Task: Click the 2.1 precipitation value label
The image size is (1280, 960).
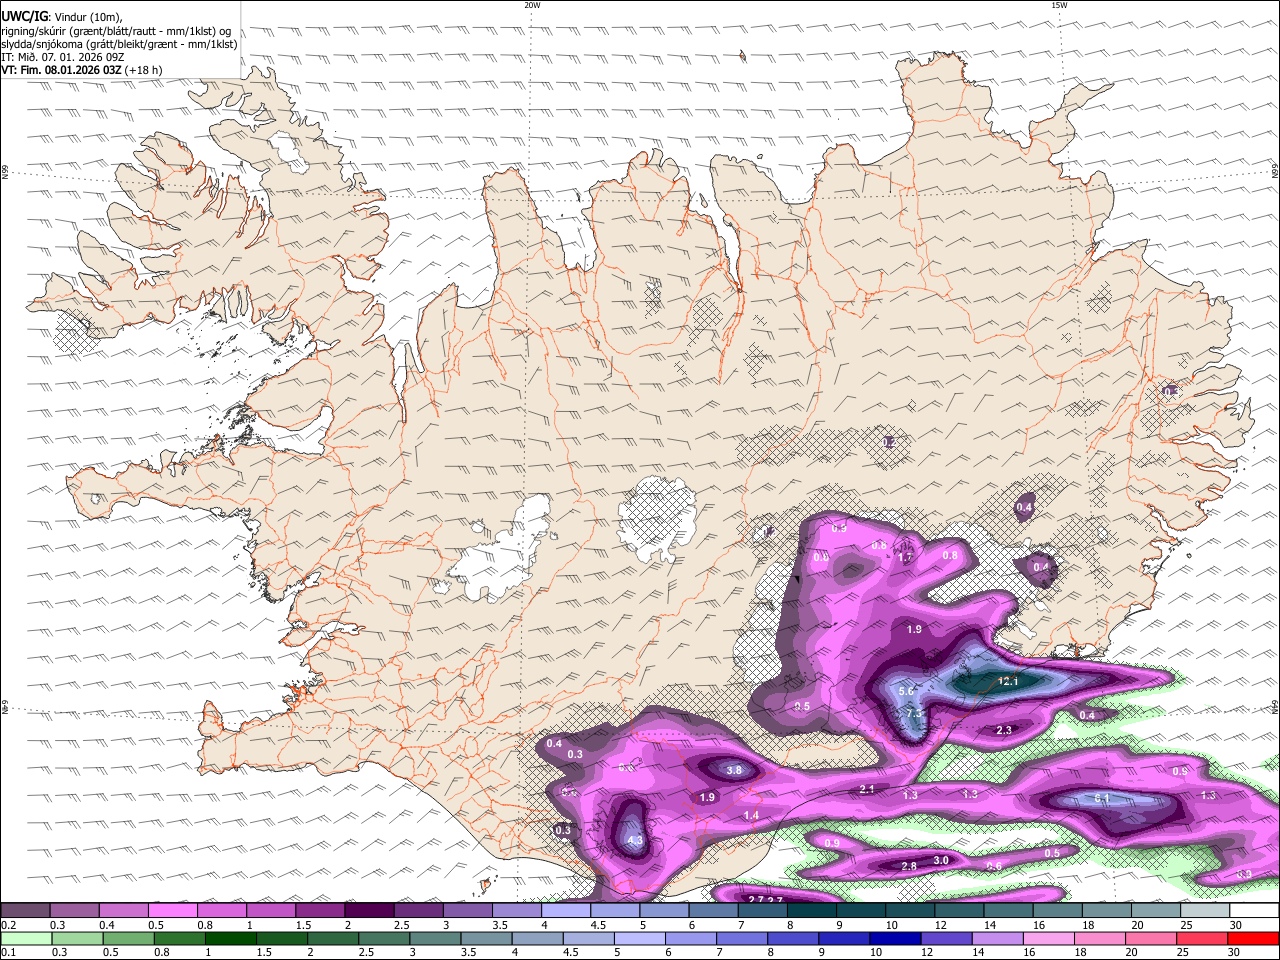Action: tap(867, 789)
